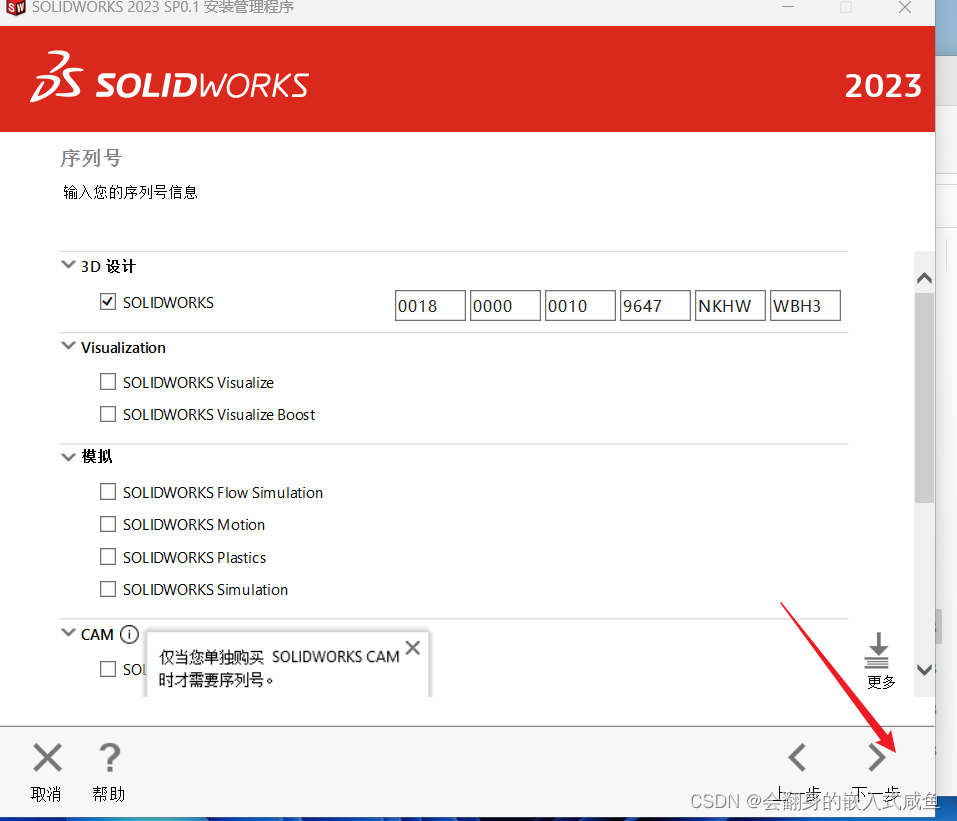Collapse the Visualization section
Screen dimensions: 957x821
68,345
